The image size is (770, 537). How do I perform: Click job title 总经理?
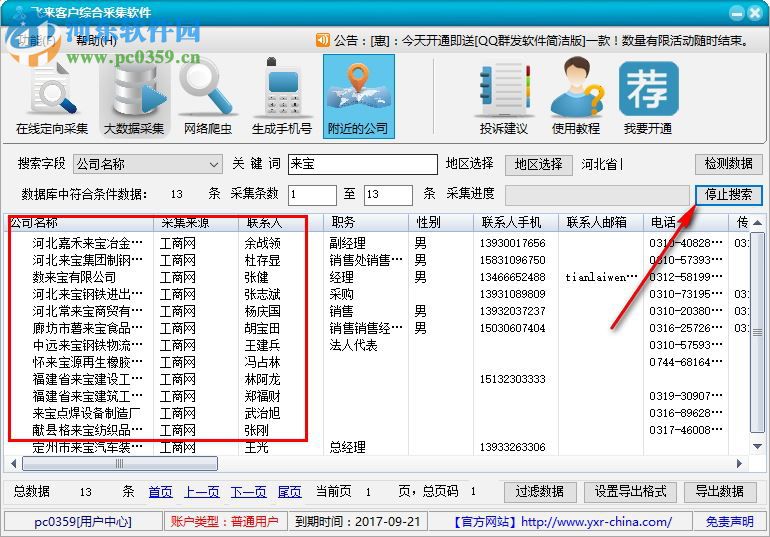[x=347, y=447]
